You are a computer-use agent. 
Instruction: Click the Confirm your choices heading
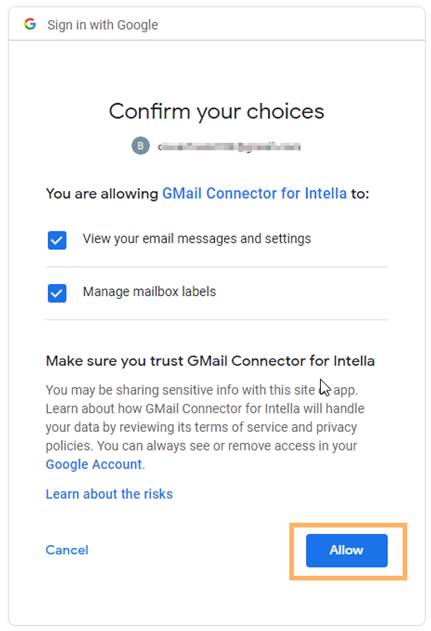[x=217, y=111]
